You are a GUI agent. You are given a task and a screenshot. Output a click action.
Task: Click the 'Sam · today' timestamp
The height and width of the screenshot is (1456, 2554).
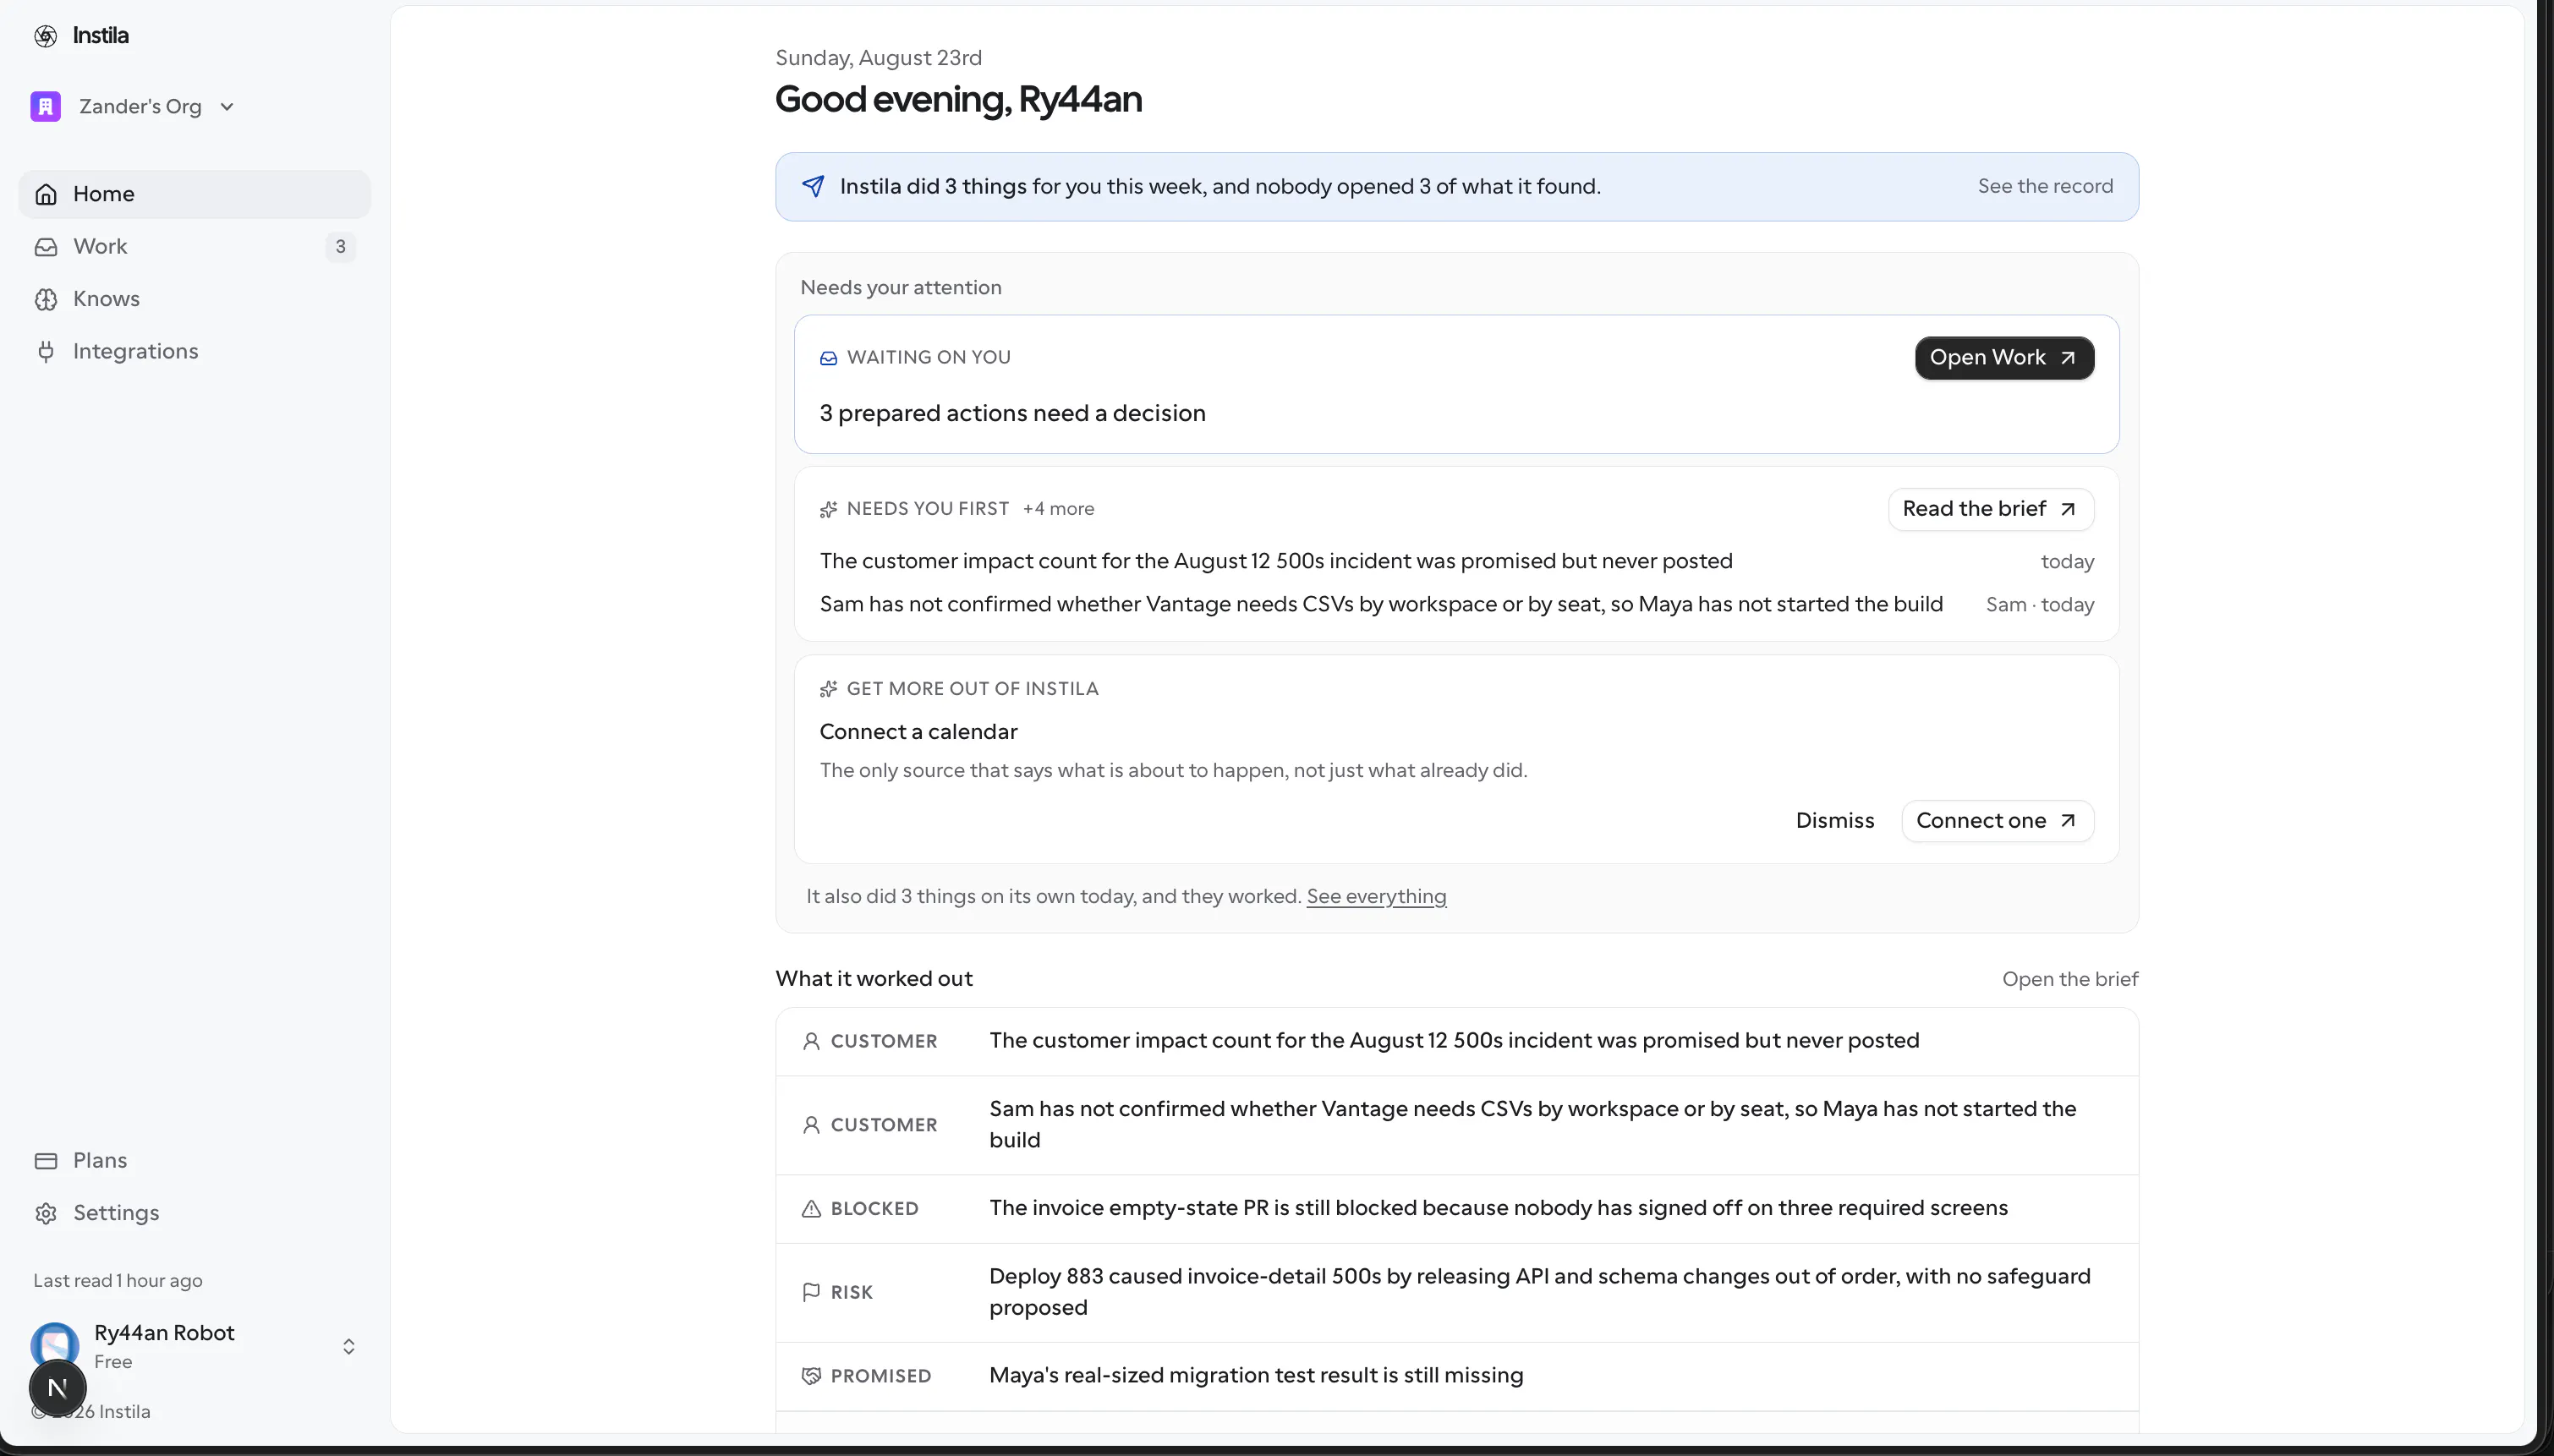[2039, 605]
